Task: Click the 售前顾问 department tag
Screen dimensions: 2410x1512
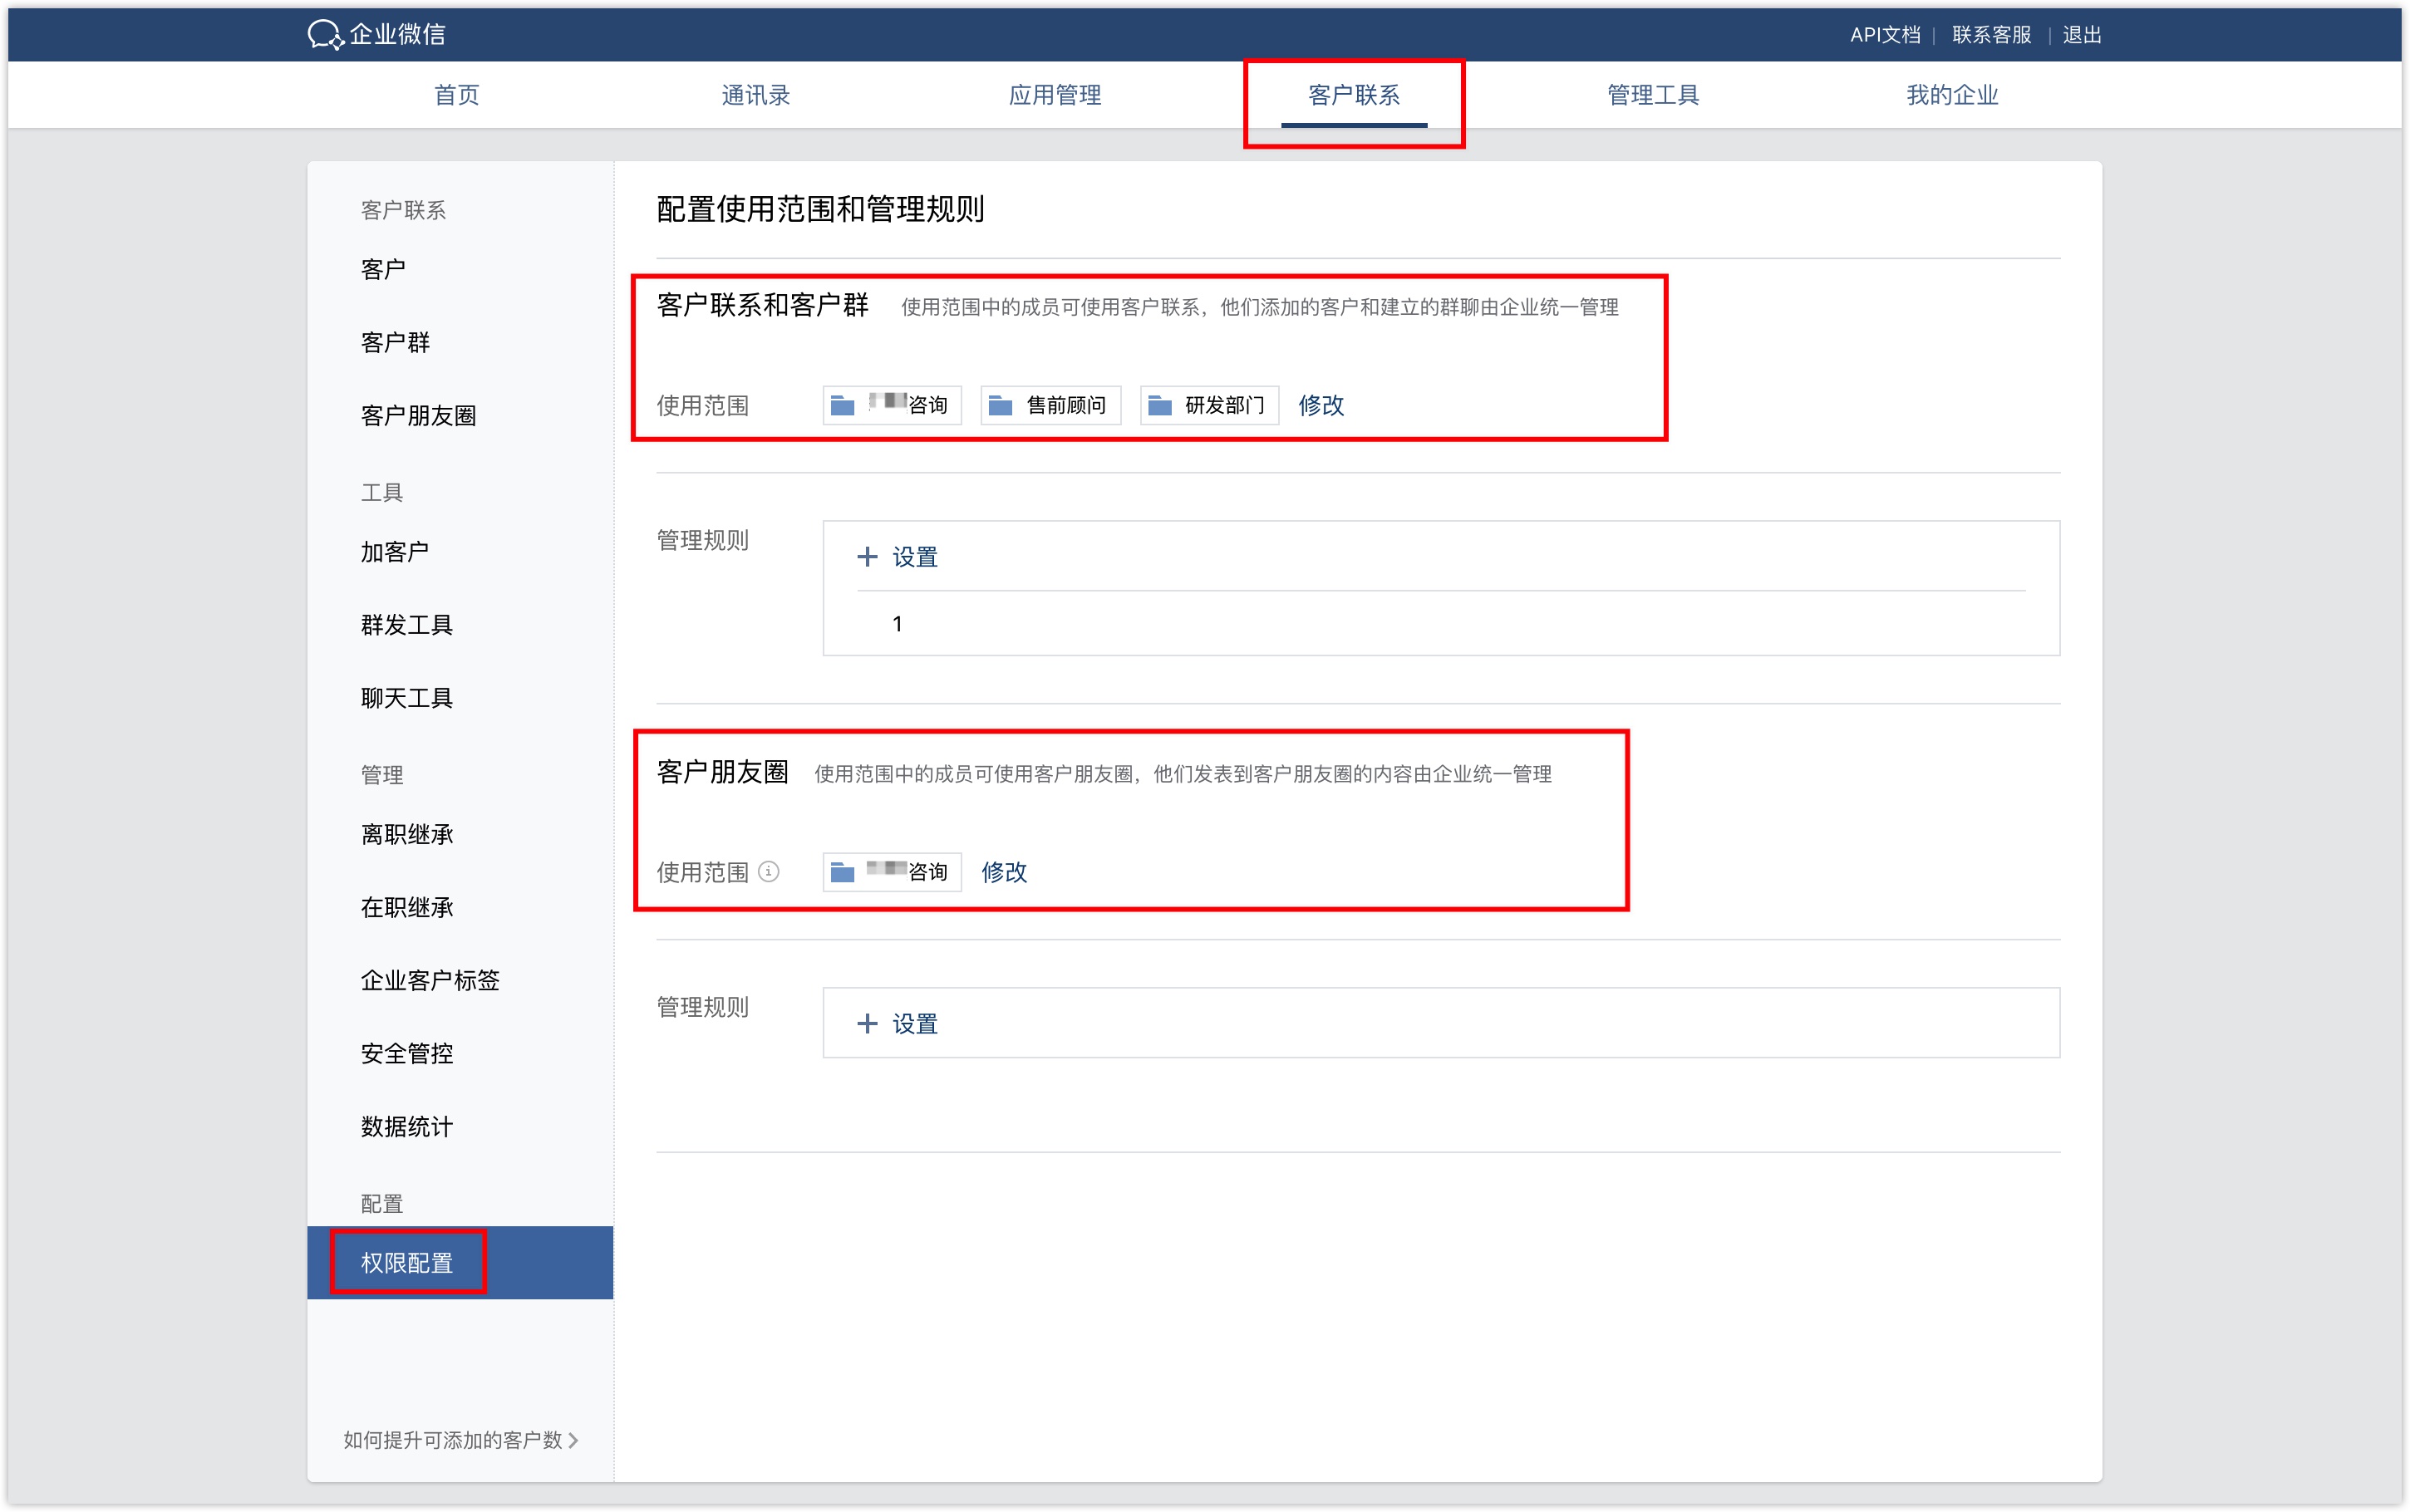Action: [1051, 405]
